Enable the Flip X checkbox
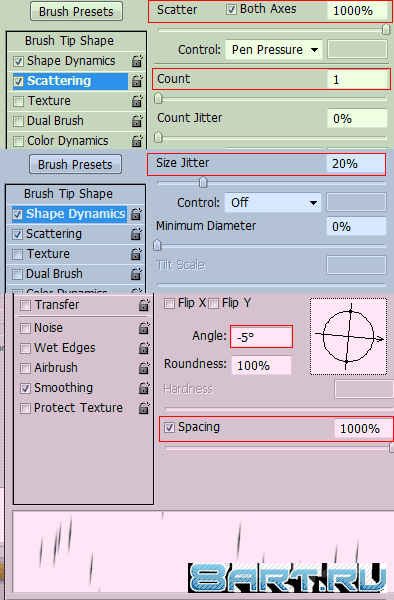Viewport: 394px width, 600px height. coord(169,303)
